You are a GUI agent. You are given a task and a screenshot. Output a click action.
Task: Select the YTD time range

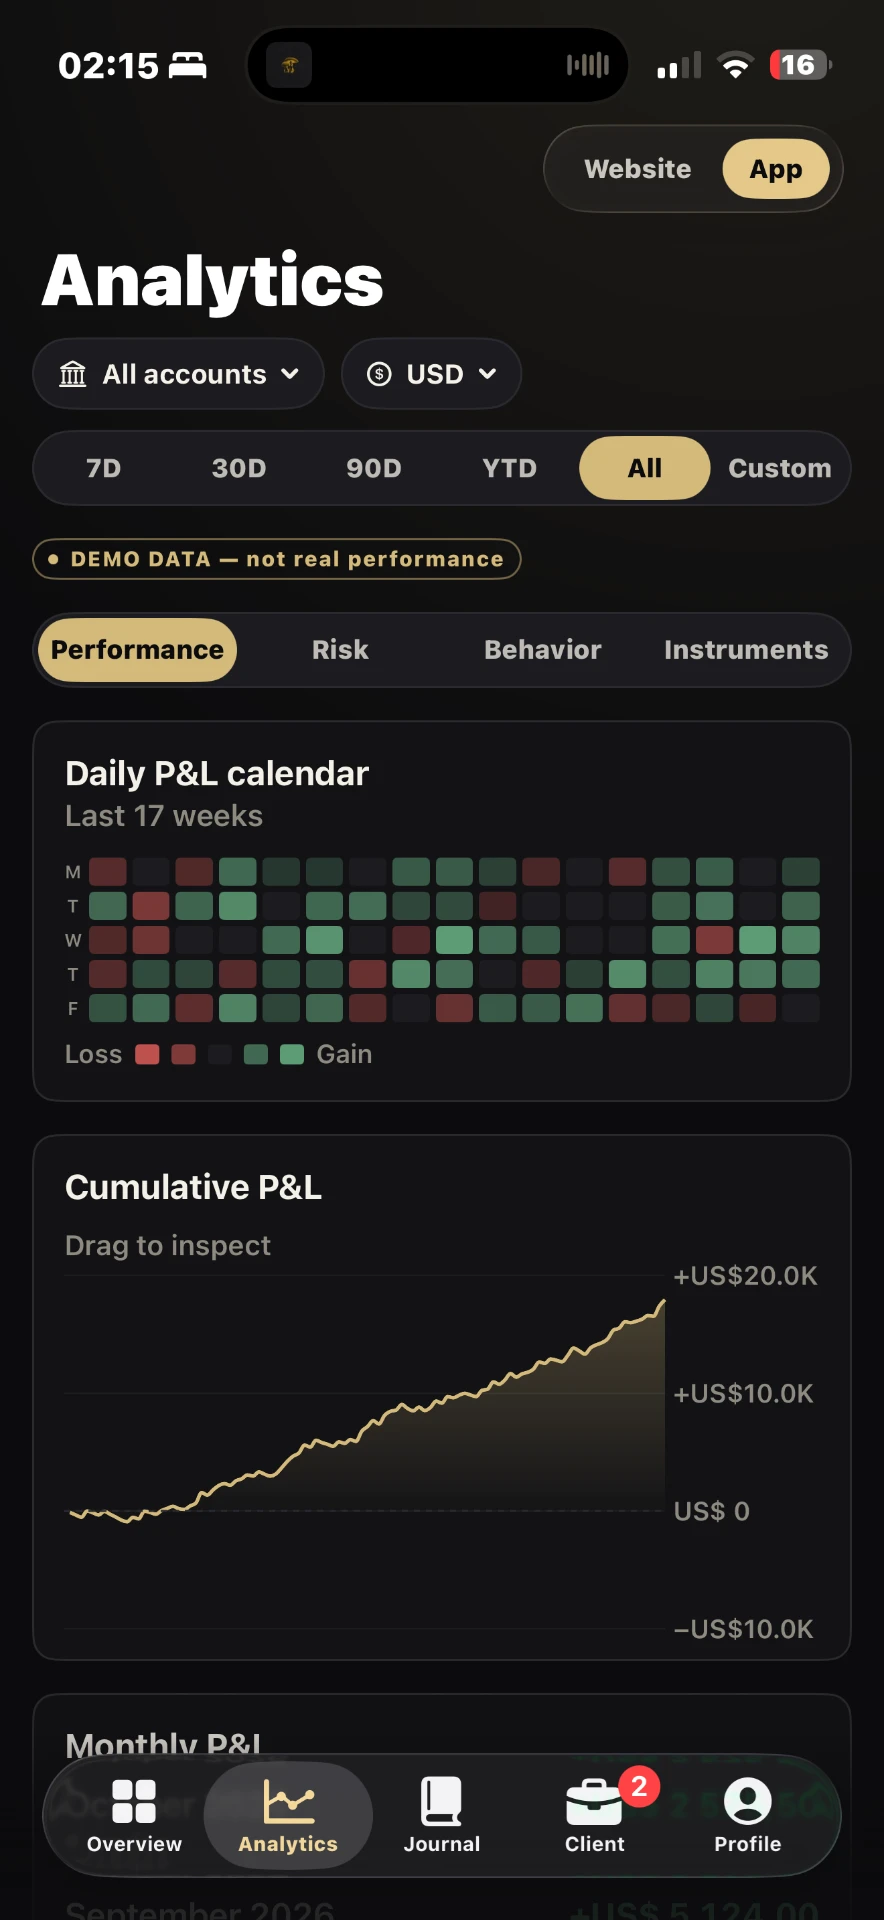510,468
